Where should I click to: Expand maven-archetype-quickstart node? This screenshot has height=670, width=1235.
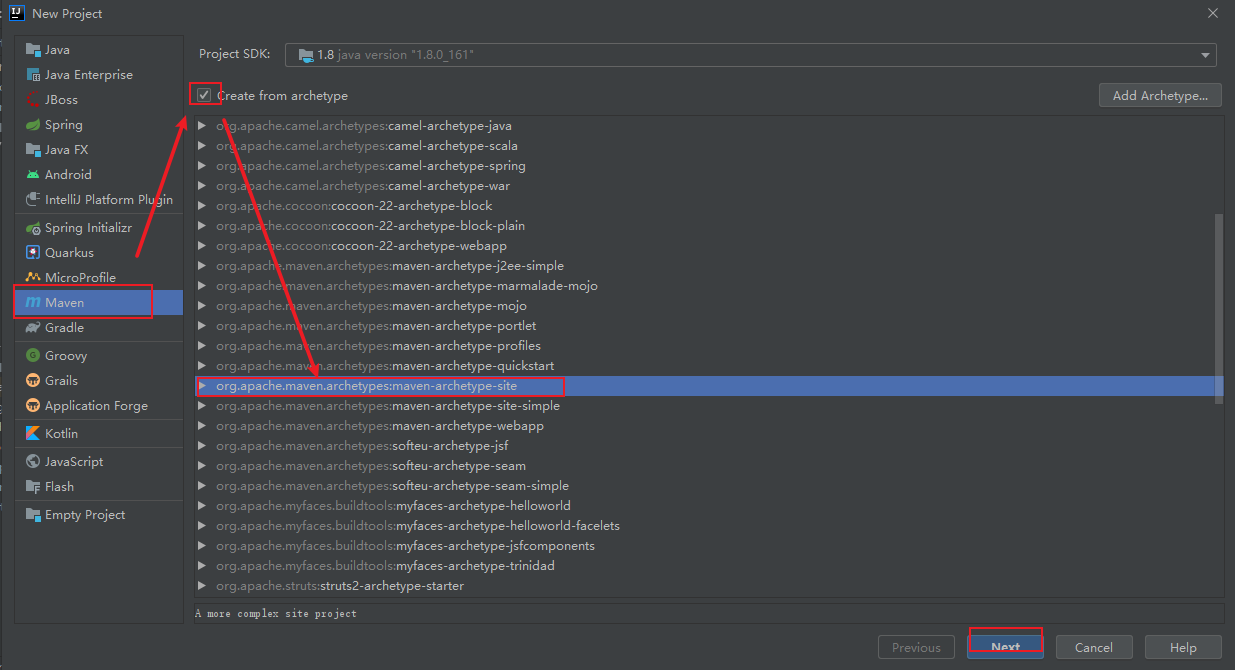(x=202, y=366)
